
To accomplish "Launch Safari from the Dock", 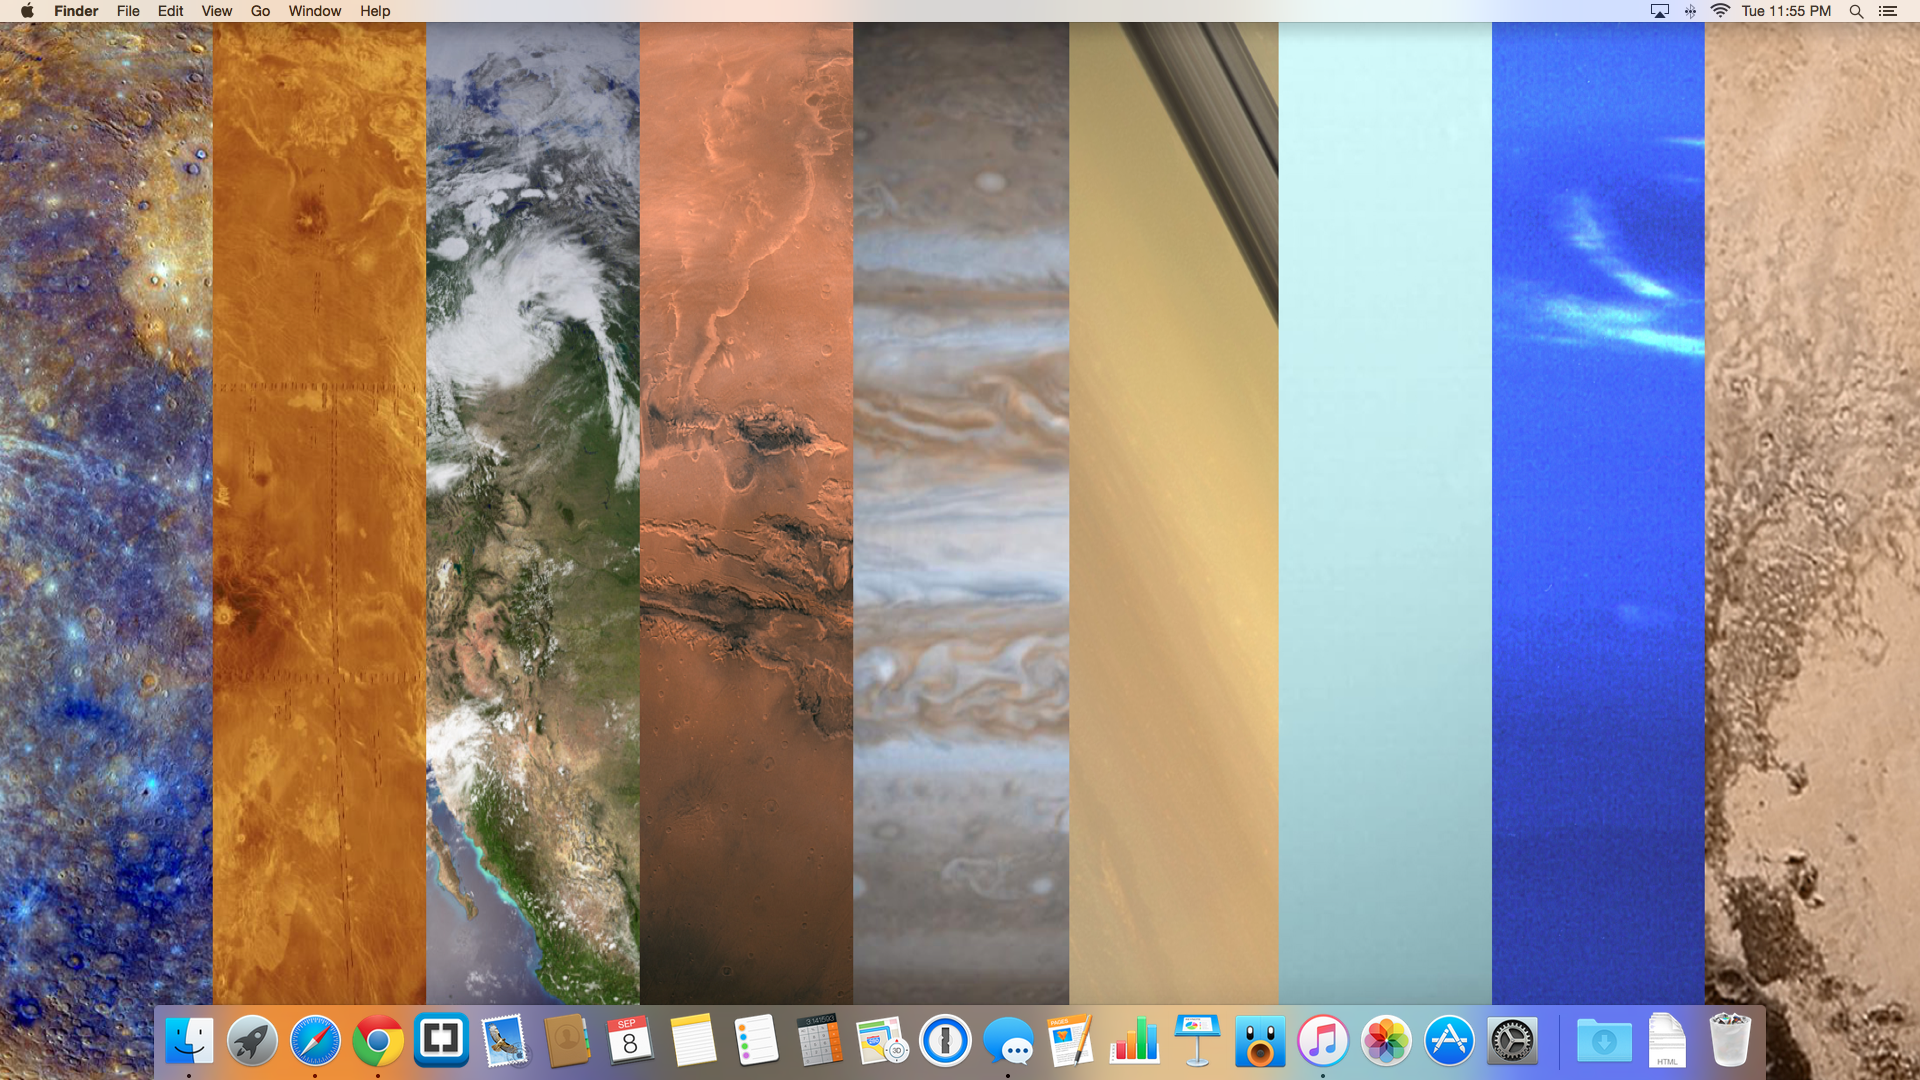I will coord(315,1041).
